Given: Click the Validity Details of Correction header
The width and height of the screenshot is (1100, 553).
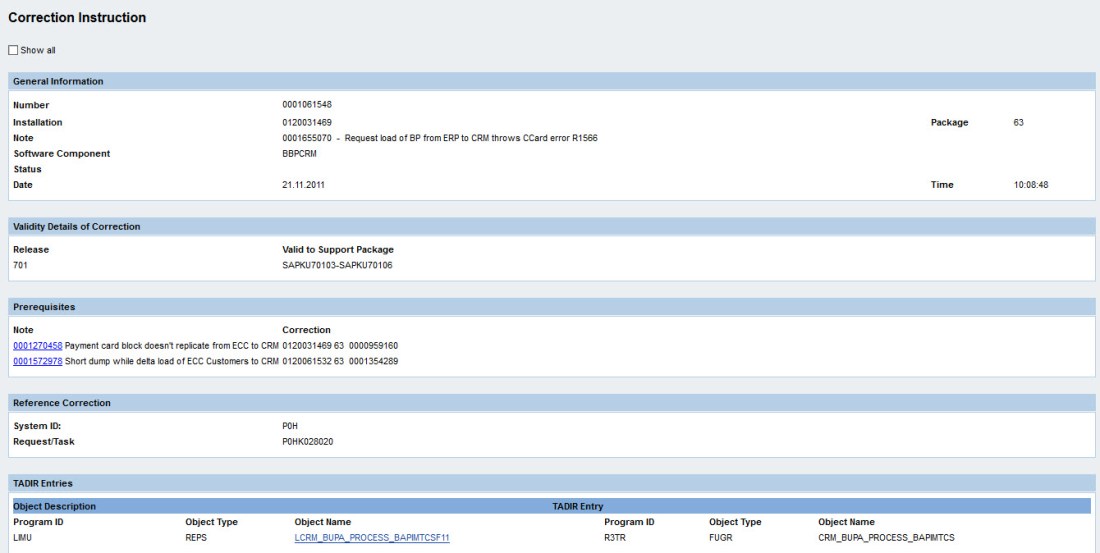Looking at the screenshot, I should coord(76,227).
